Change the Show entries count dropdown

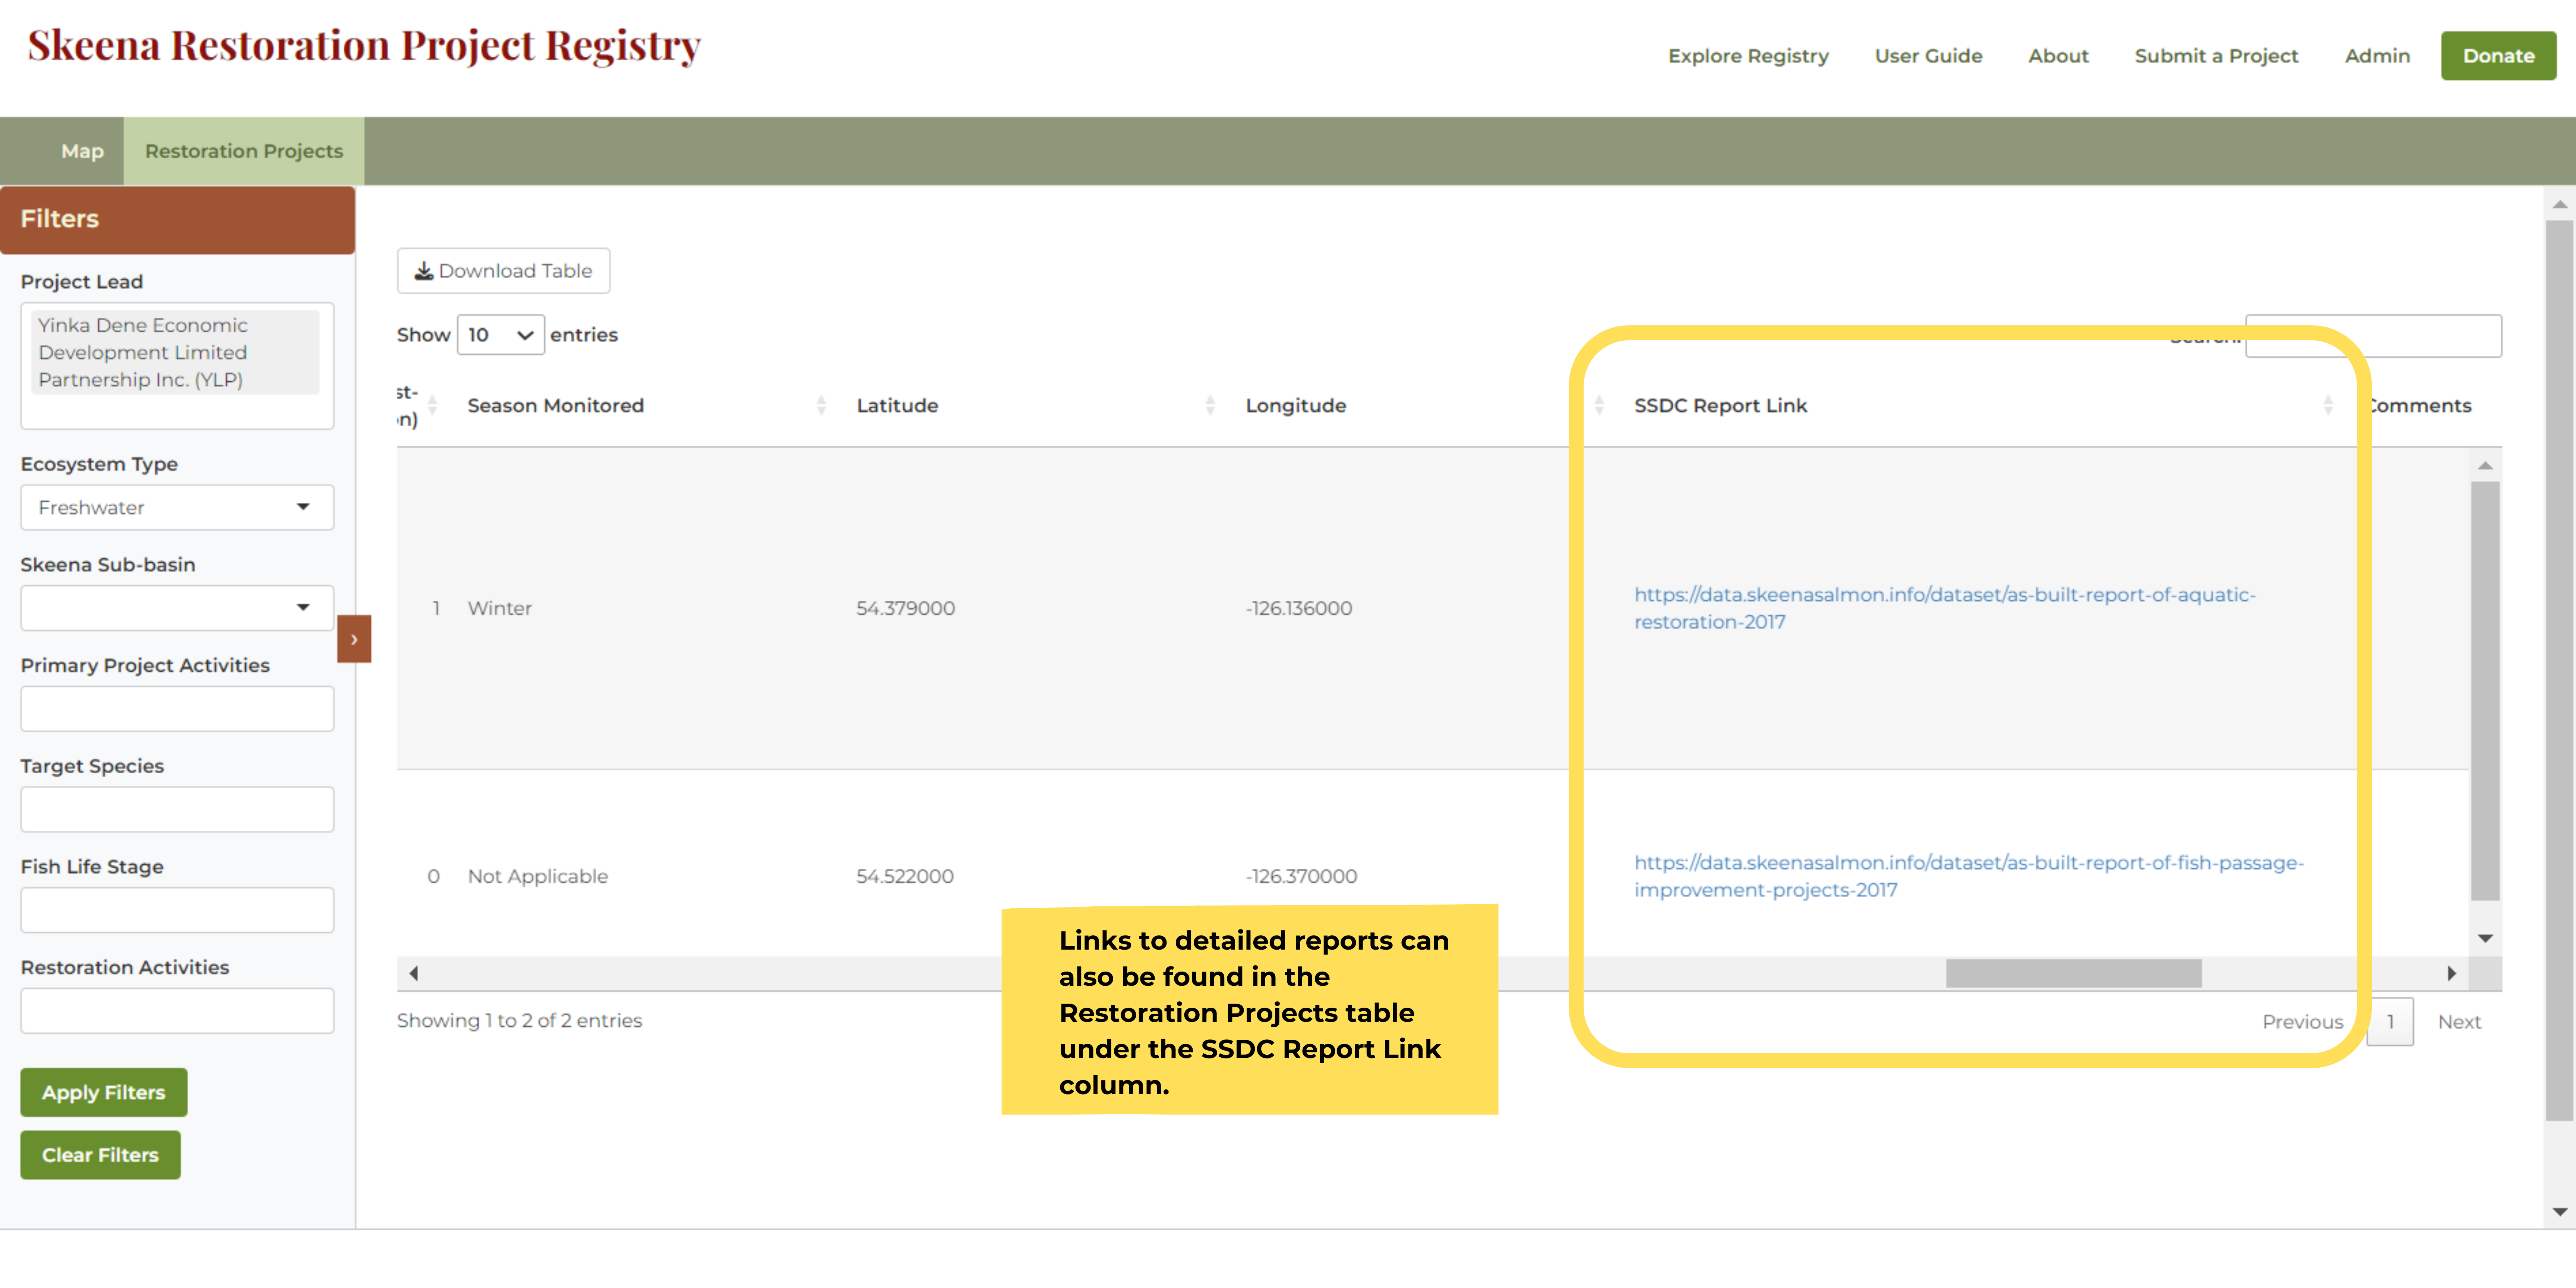500,335
